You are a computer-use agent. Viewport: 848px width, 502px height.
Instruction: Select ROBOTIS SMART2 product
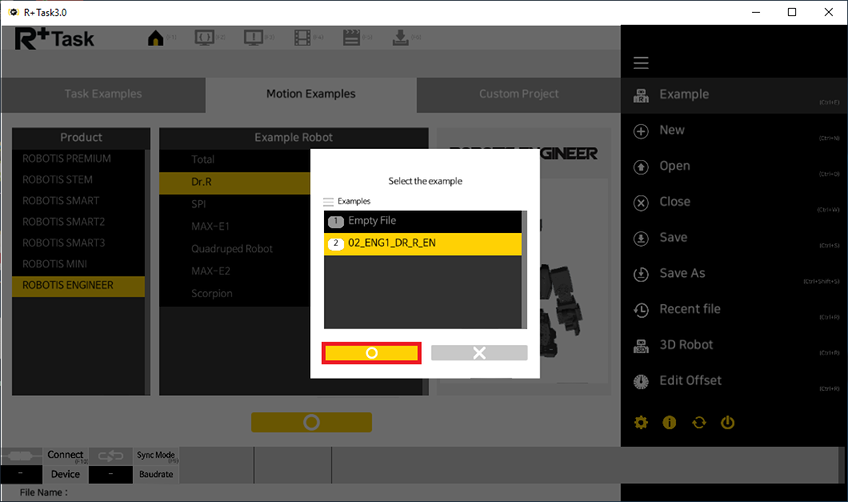click(x=78, y=222)
